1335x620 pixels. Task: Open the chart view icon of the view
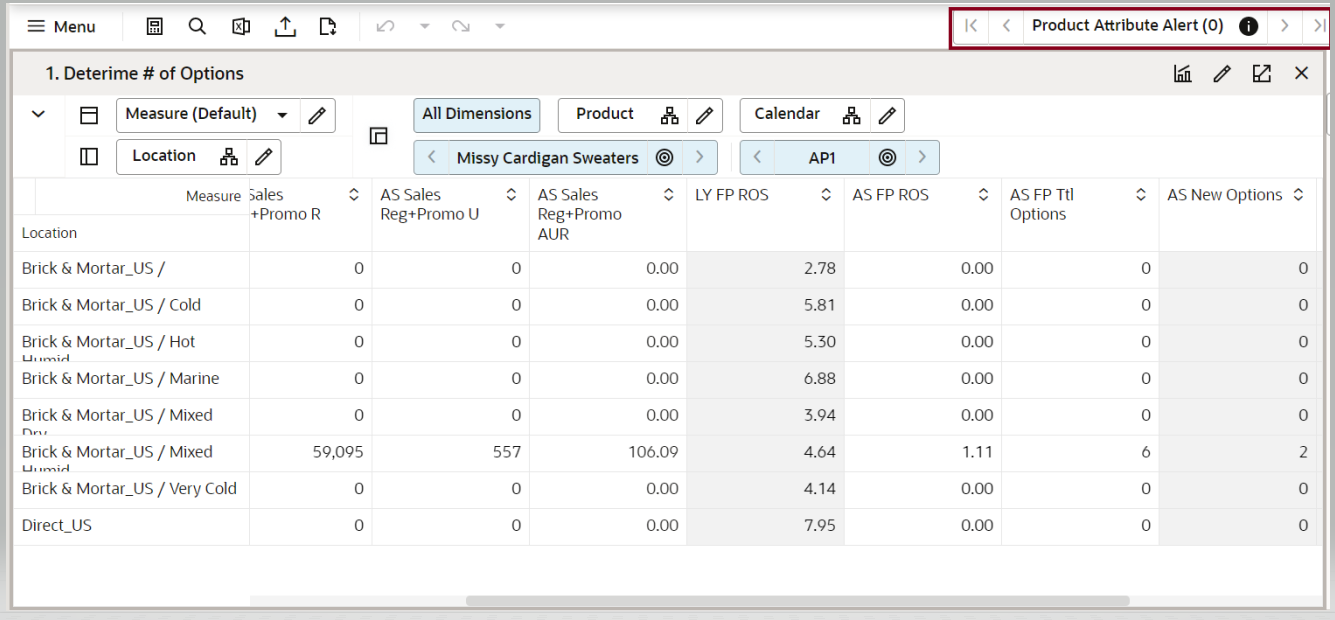[1181, 73]
